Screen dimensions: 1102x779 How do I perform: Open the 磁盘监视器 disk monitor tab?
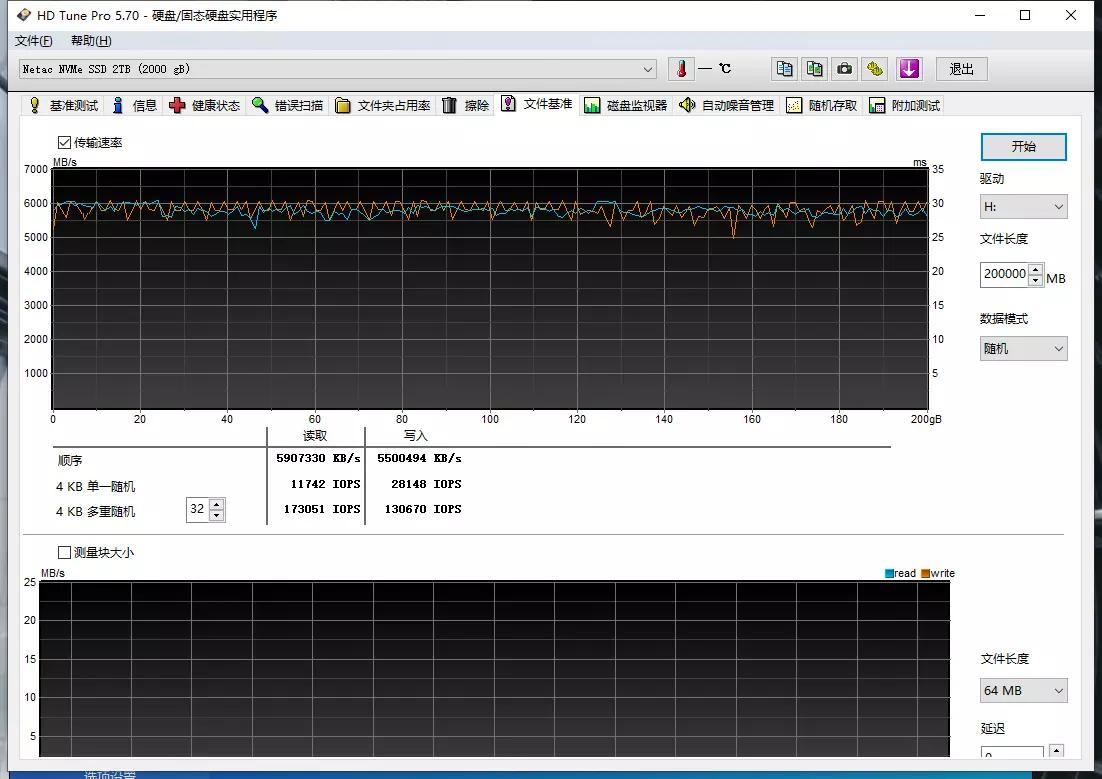tap(625, 106)
